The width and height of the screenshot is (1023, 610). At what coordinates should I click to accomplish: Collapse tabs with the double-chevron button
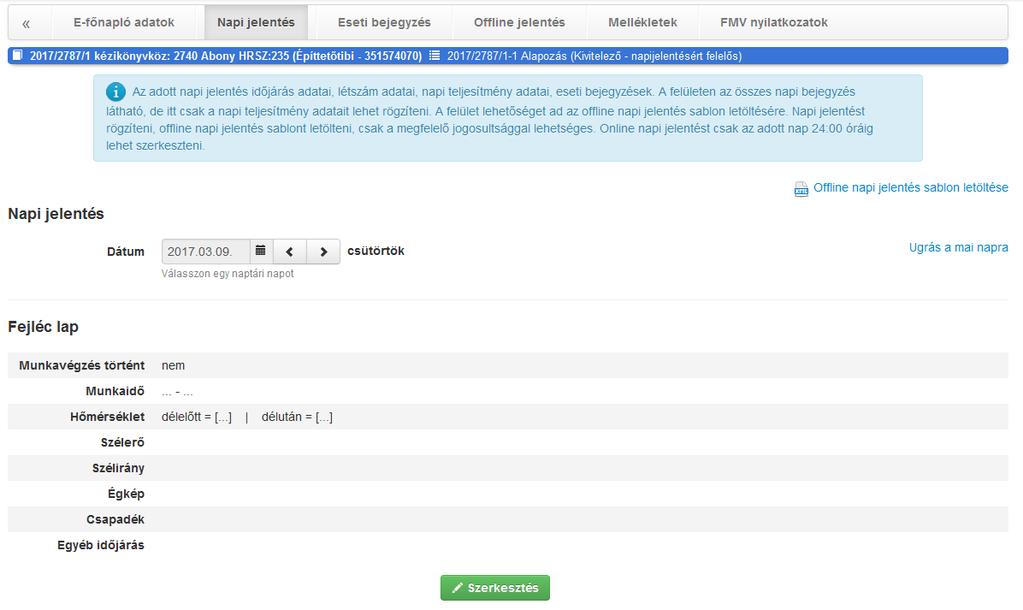click(x=26, y=23)
